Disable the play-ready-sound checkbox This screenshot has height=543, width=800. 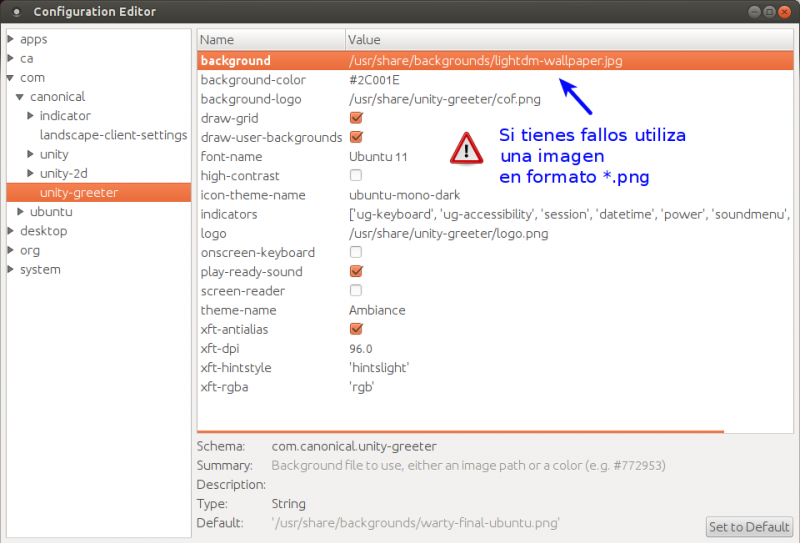(356, 272)
